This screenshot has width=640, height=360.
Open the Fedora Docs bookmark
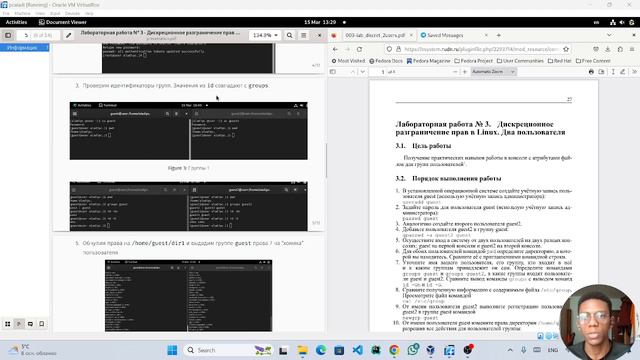[x=386, y=61]
